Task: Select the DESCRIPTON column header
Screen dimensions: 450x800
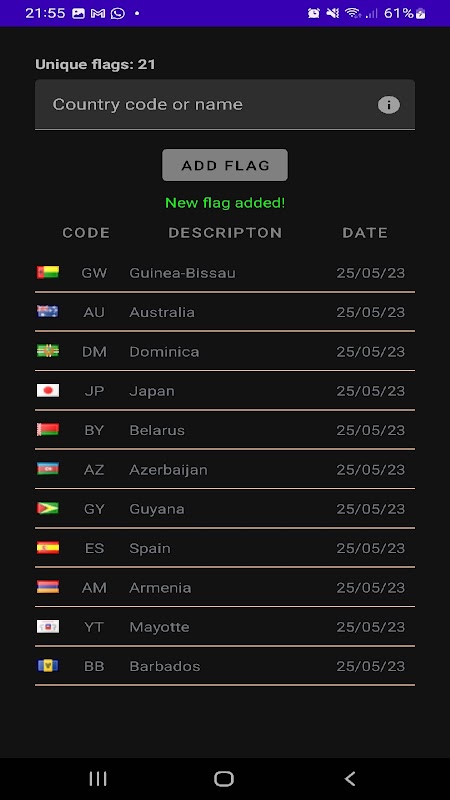Action: pyautogui.click(x=225, y=233)
